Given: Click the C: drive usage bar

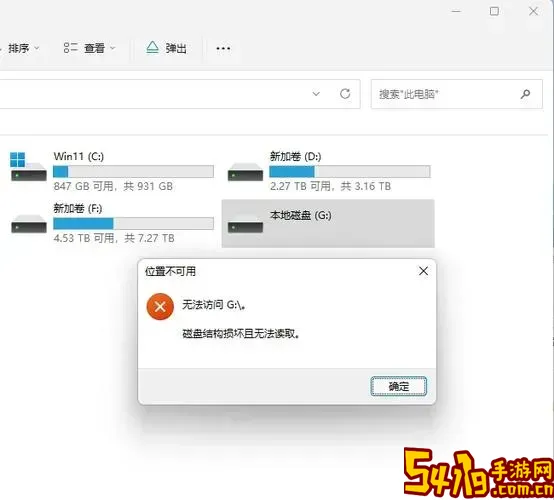Looking at the screenshot, I should [x=133, y=171].
